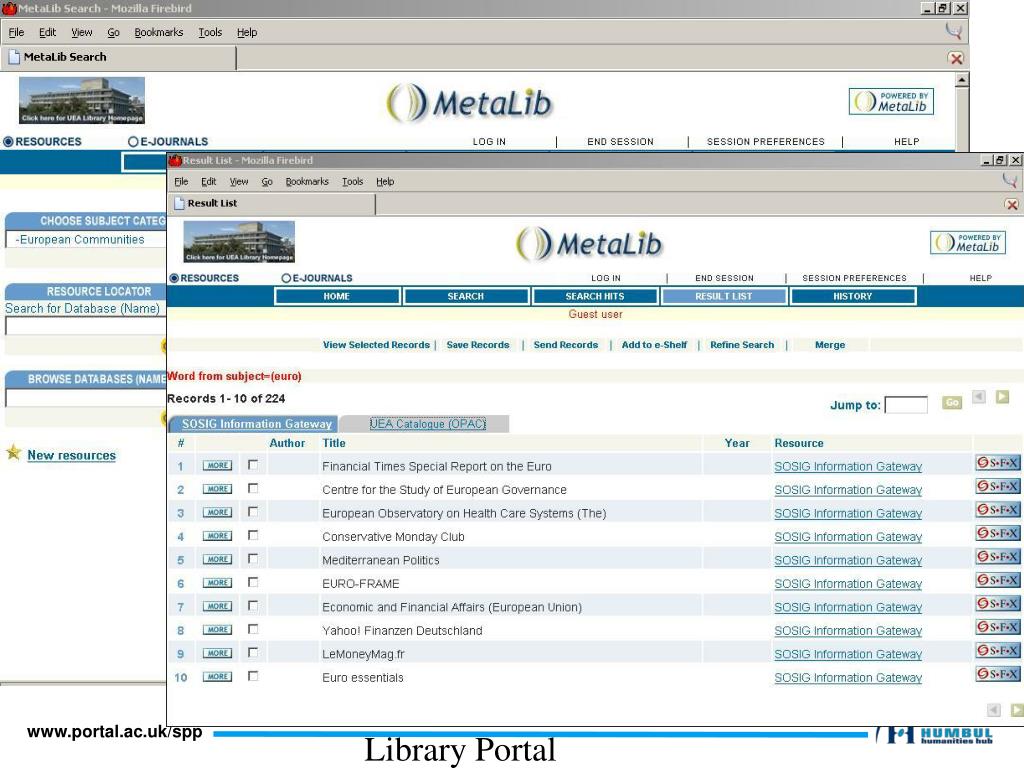Open New resources link in MetaLib Search window

click(x=71, y=455)
